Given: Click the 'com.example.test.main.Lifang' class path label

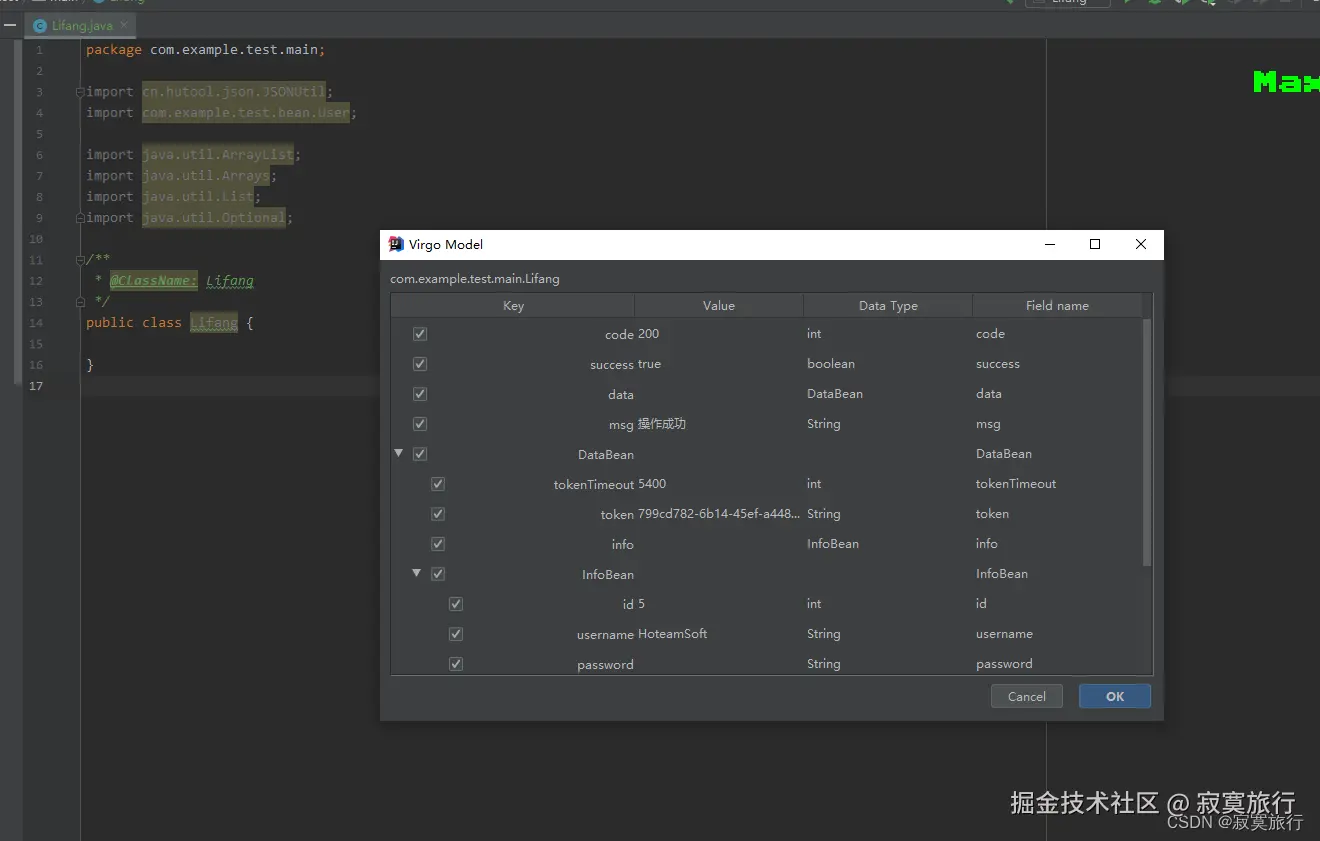Looking at the screenshot, I should click(475, 279).
